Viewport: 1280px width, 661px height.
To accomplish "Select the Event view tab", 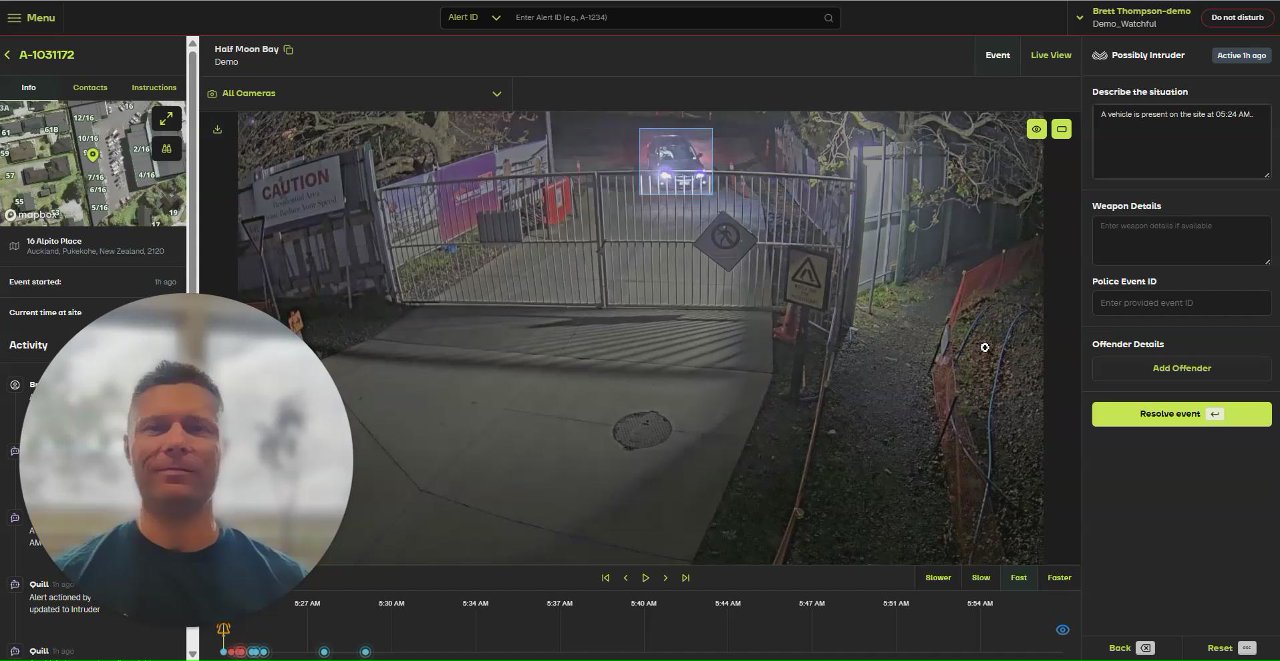I will [x=997, y=55].
